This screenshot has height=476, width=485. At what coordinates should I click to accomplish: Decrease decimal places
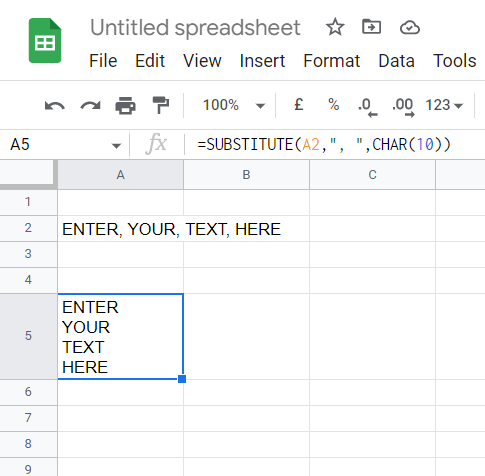[367, 107]
